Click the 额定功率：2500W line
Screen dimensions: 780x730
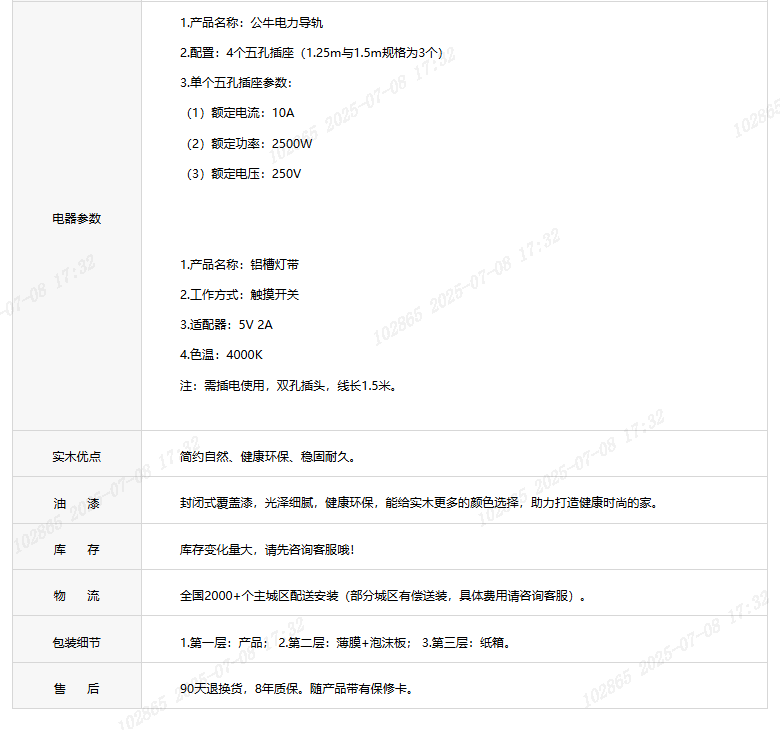click(x=248, y=143)
